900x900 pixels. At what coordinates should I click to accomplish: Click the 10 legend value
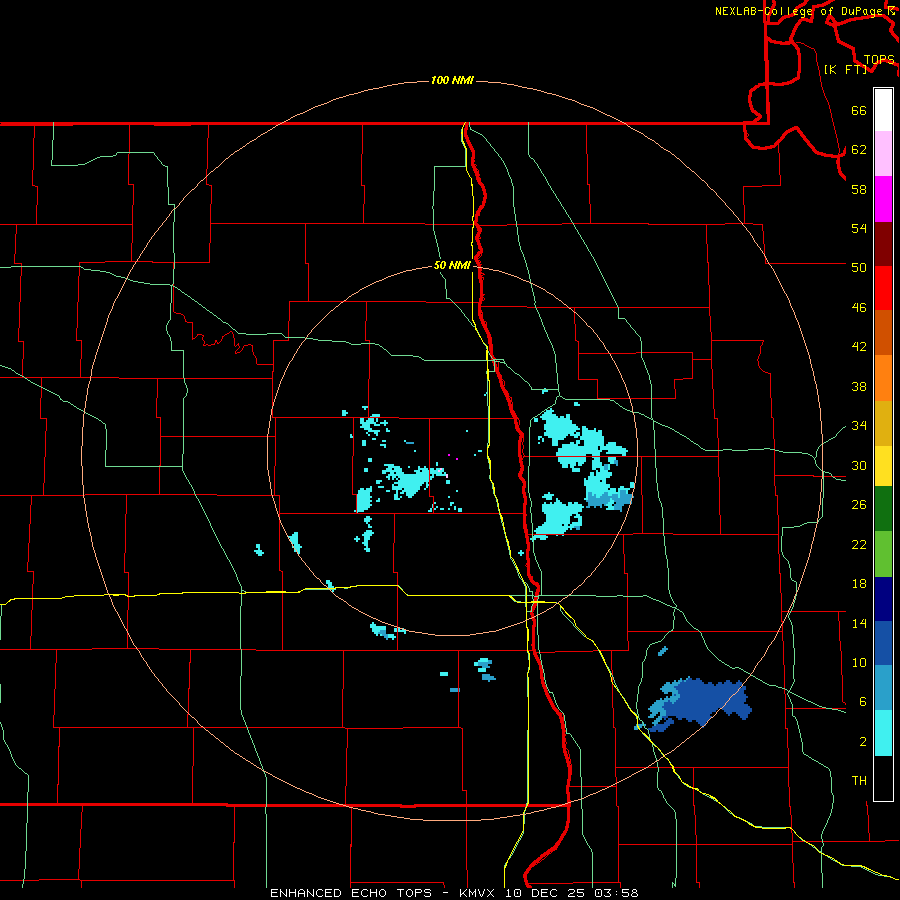pos(859,662)
